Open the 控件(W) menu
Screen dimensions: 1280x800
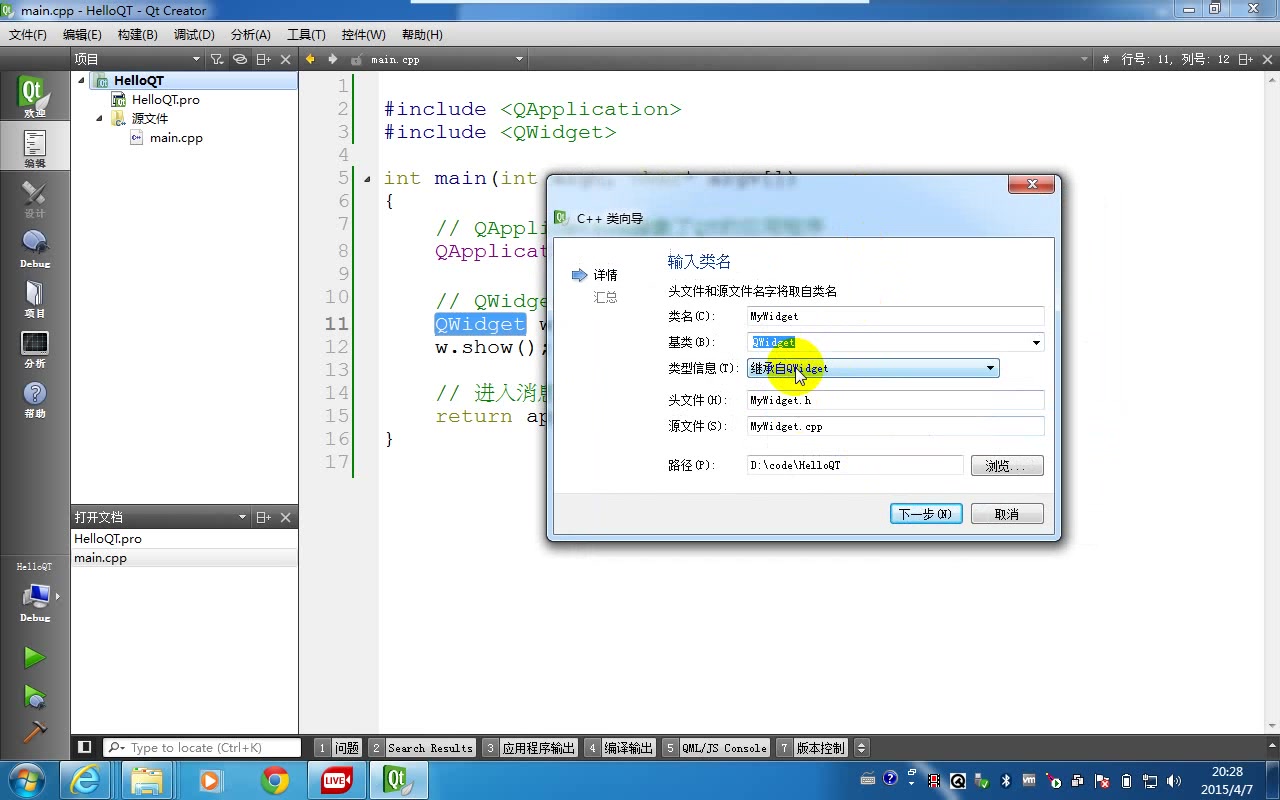tap(363, 34)
